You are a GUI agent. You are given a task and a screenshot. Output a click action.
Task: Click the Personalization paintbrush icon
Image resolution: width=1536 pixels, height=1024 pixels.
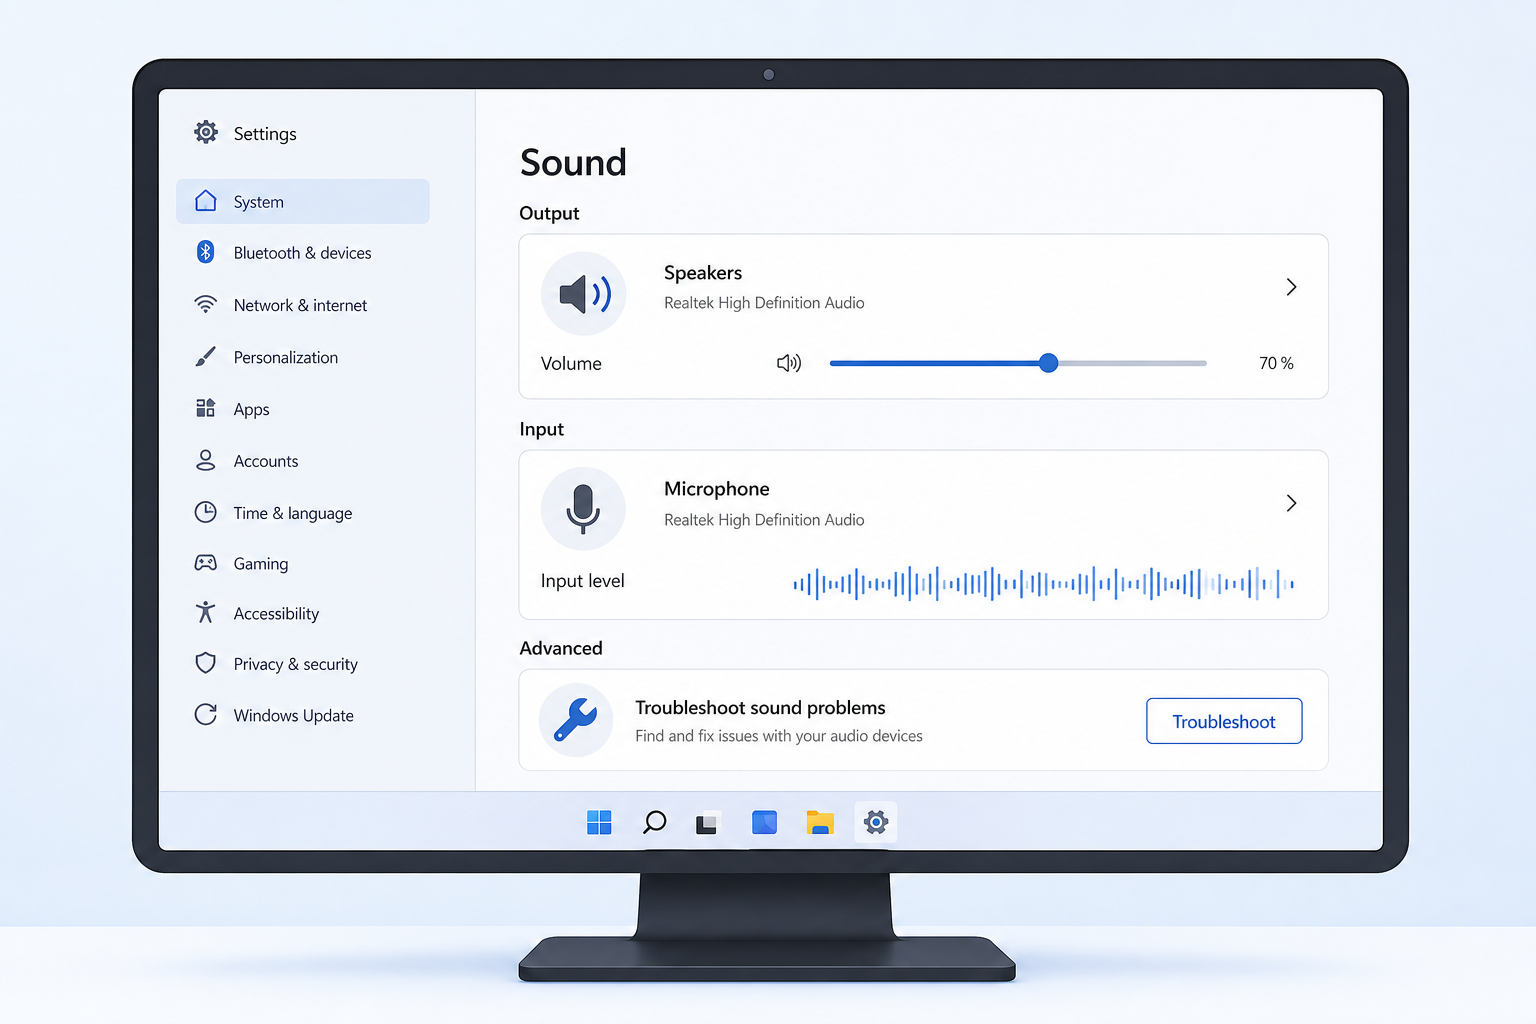pos(206,357)
